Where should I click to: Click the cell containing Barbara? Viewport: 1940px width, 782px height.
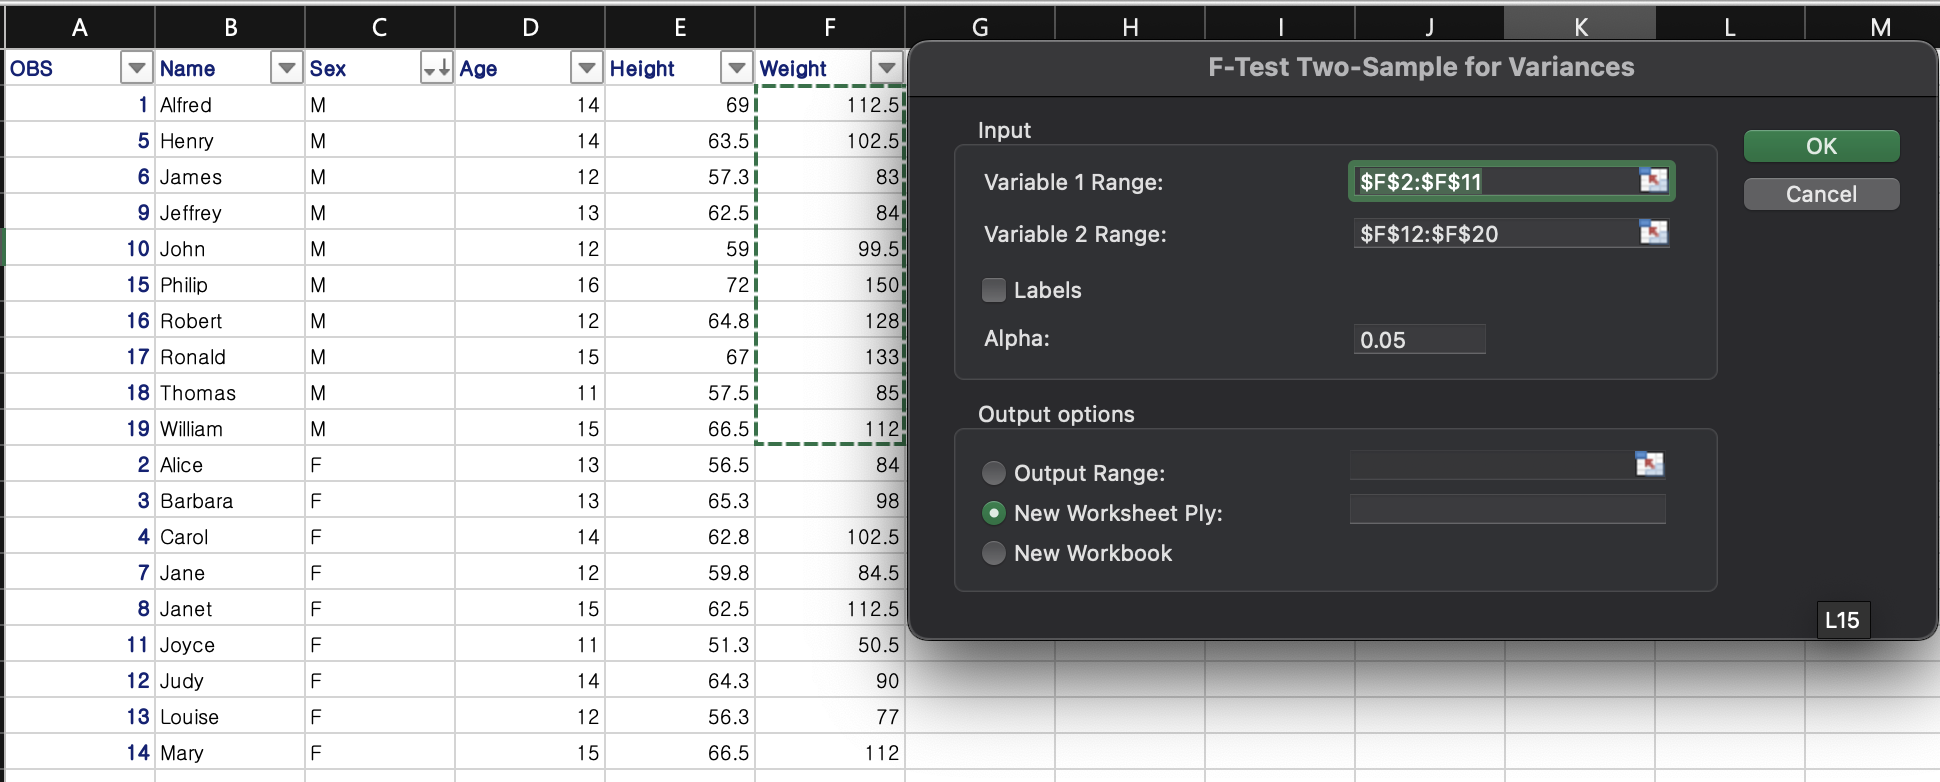point(230,501)
